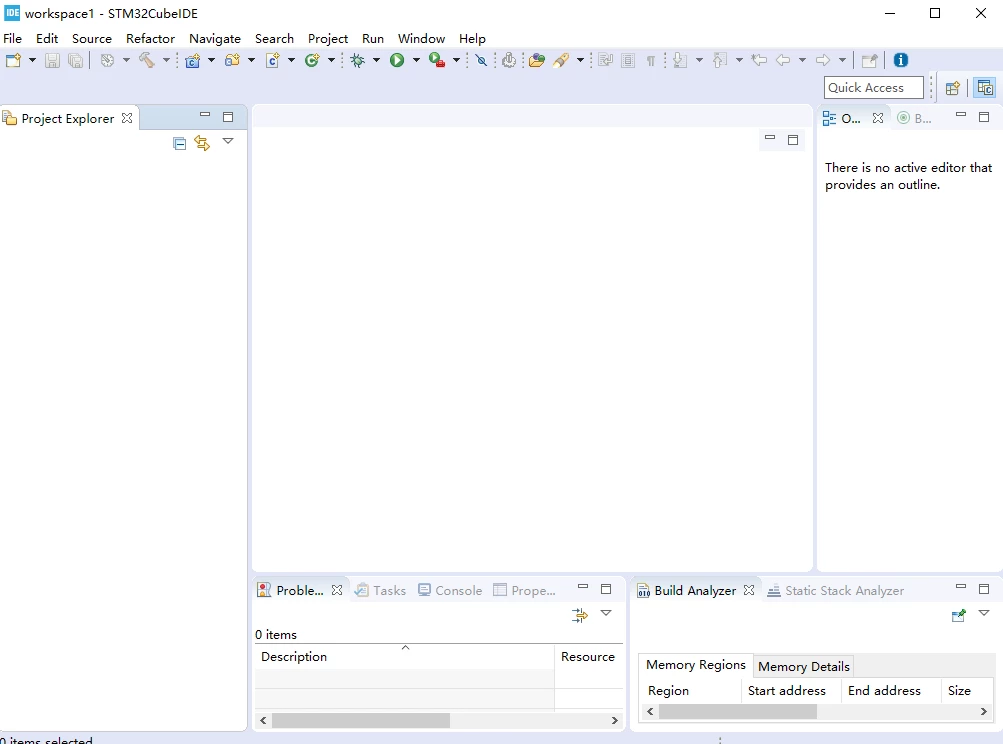Click the External Tools run icon

click(437, 60)
